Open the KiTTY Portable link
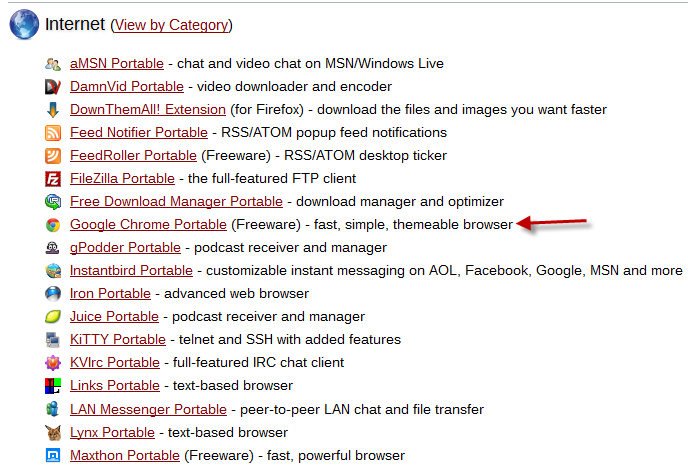This screenshot has width=688, height=465. point(118,340)
